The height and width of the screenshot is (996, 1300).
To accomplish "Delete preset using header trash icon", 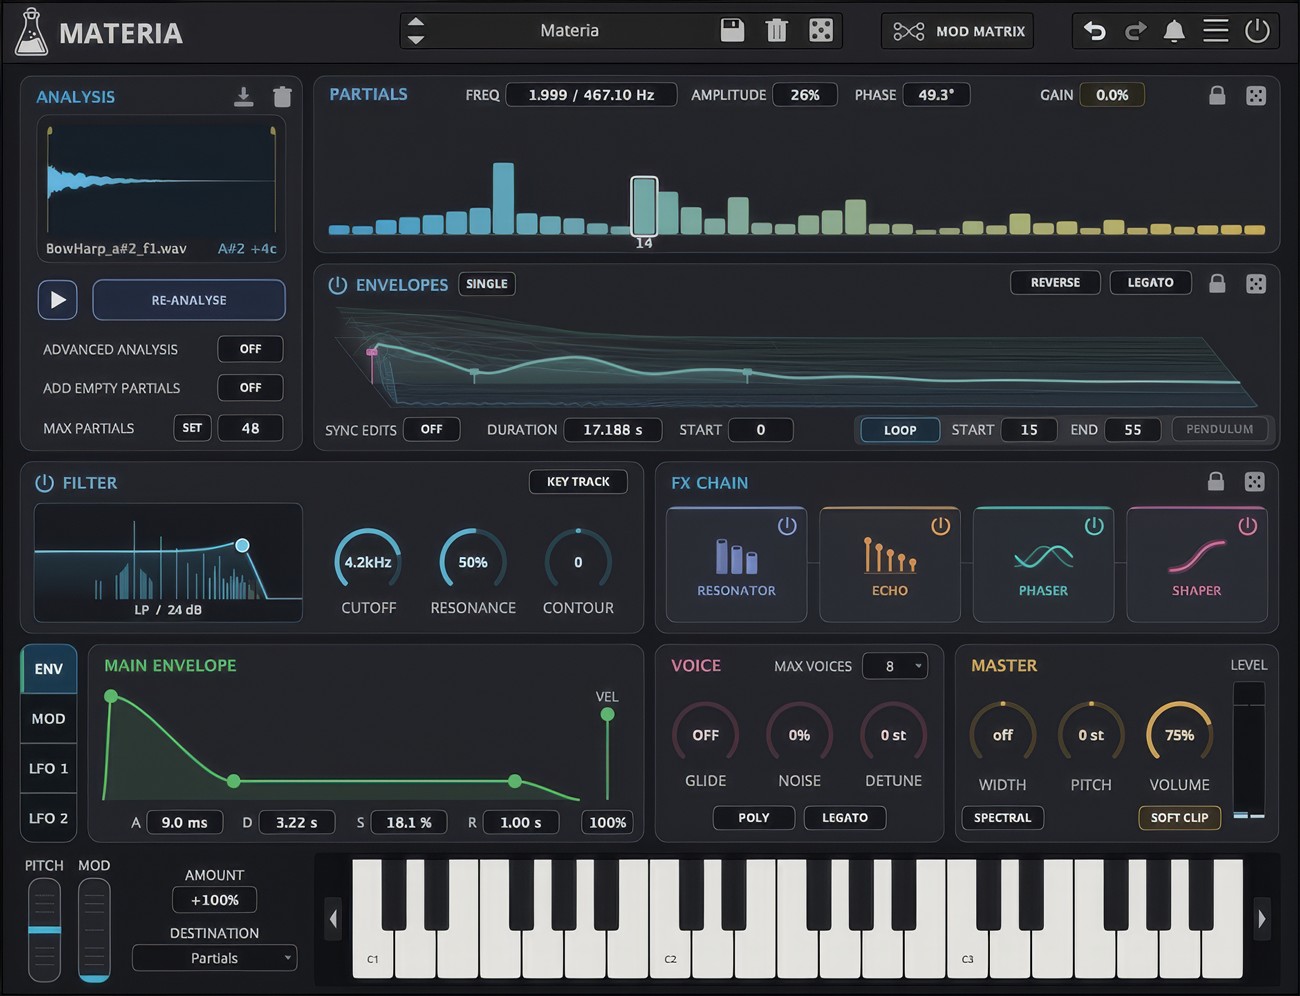I will click(x=776, y=30).
